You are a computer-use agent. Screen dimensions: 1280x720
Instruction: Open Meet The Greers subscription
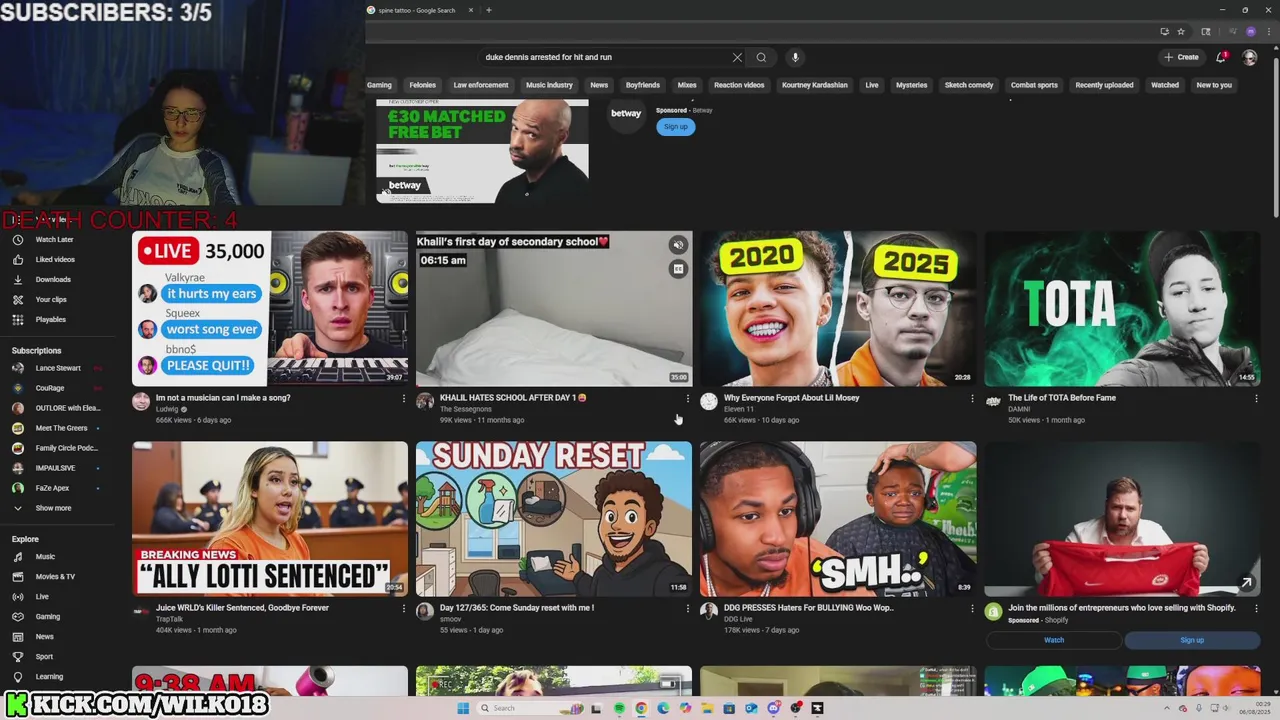[57, 428]
